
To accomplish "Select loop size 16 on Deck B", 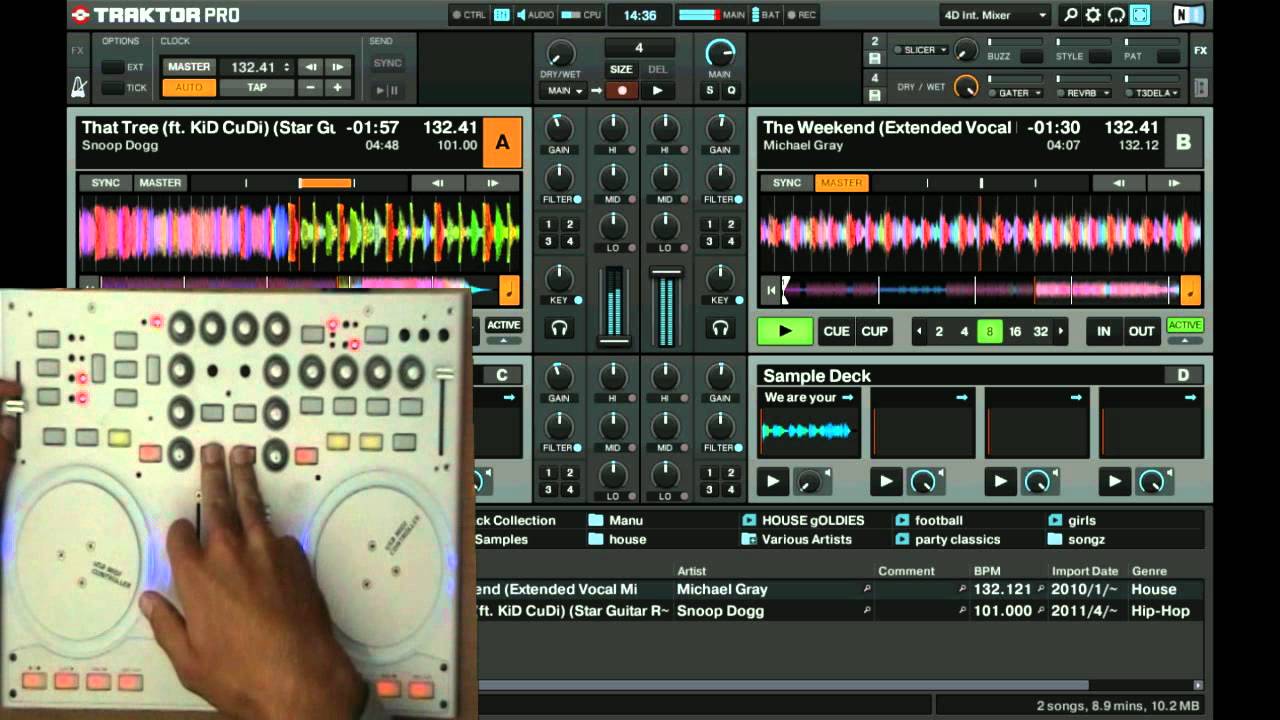I will 1015,331.
